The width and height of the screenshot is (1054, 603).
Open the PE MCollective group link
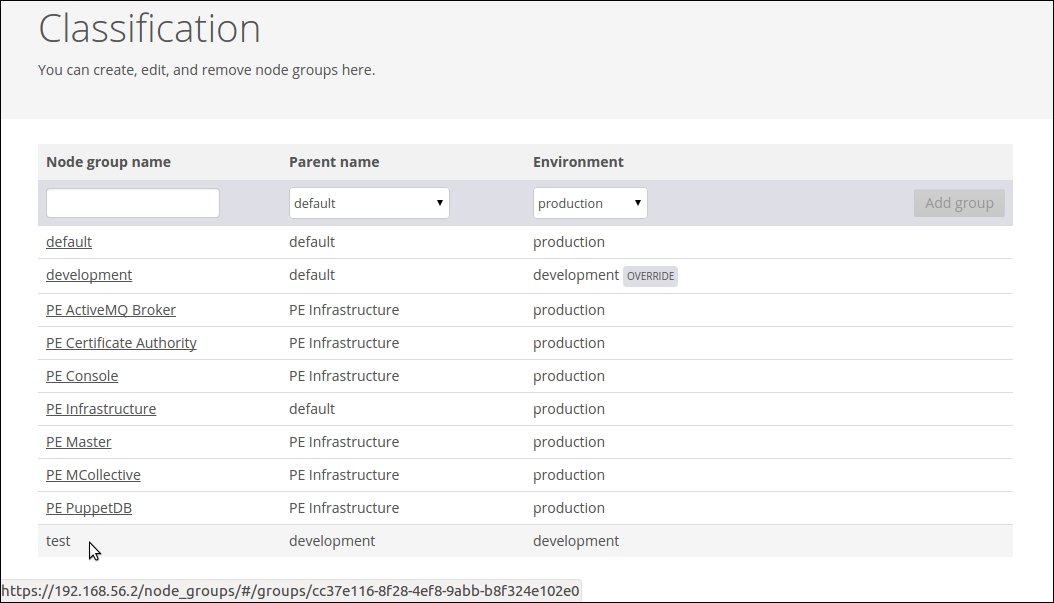click(x=93, y=475)
